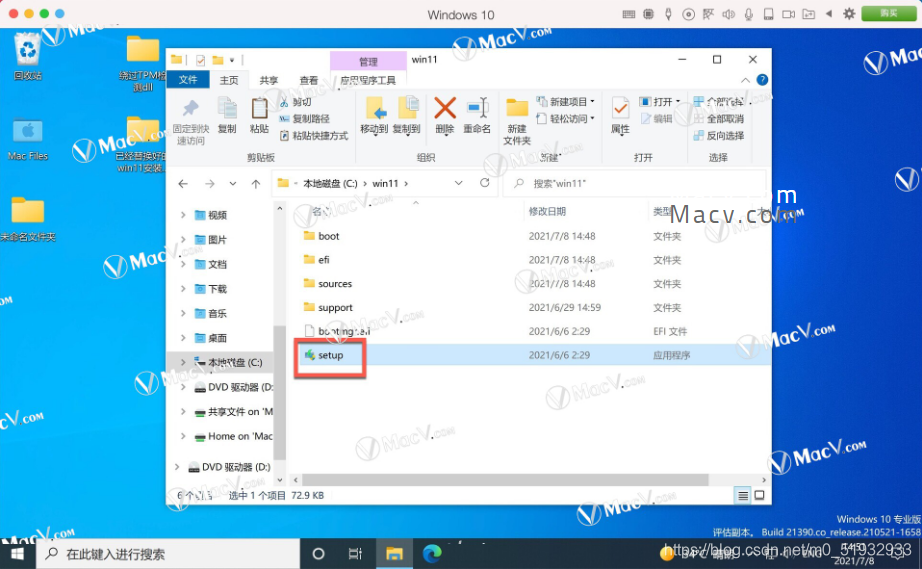This screenshot has width=922, height=569.
Task: Cut the selection with the scissors icon
Action: (296, 102)
